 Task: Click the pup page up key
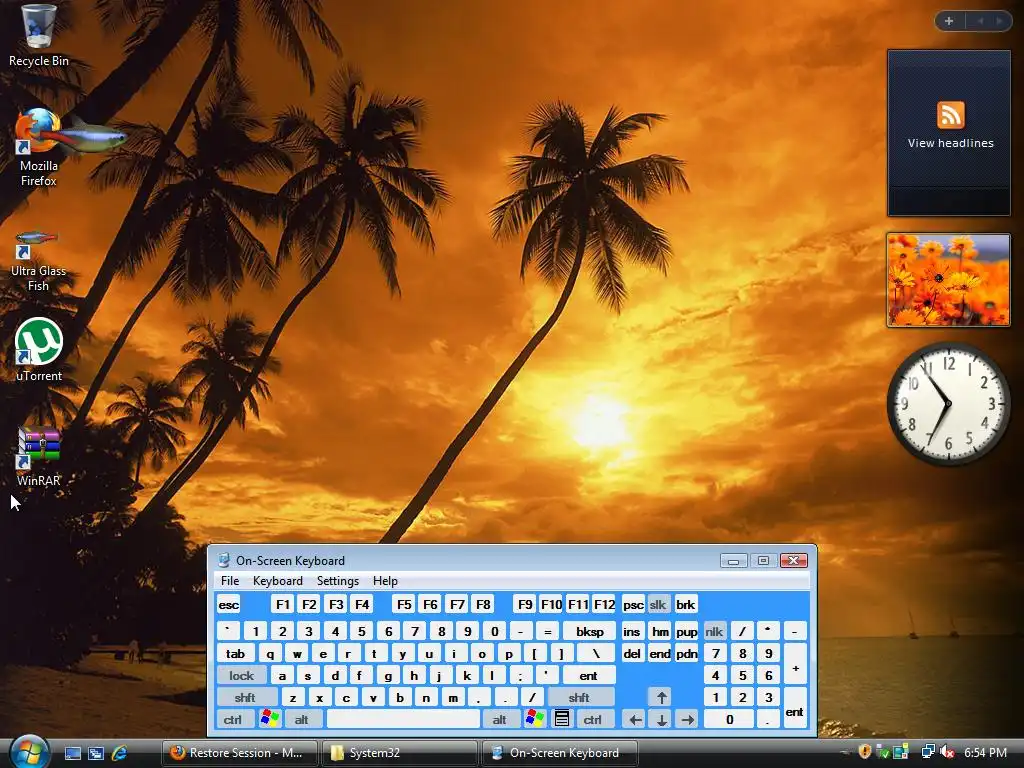click(x=686, y=631)
